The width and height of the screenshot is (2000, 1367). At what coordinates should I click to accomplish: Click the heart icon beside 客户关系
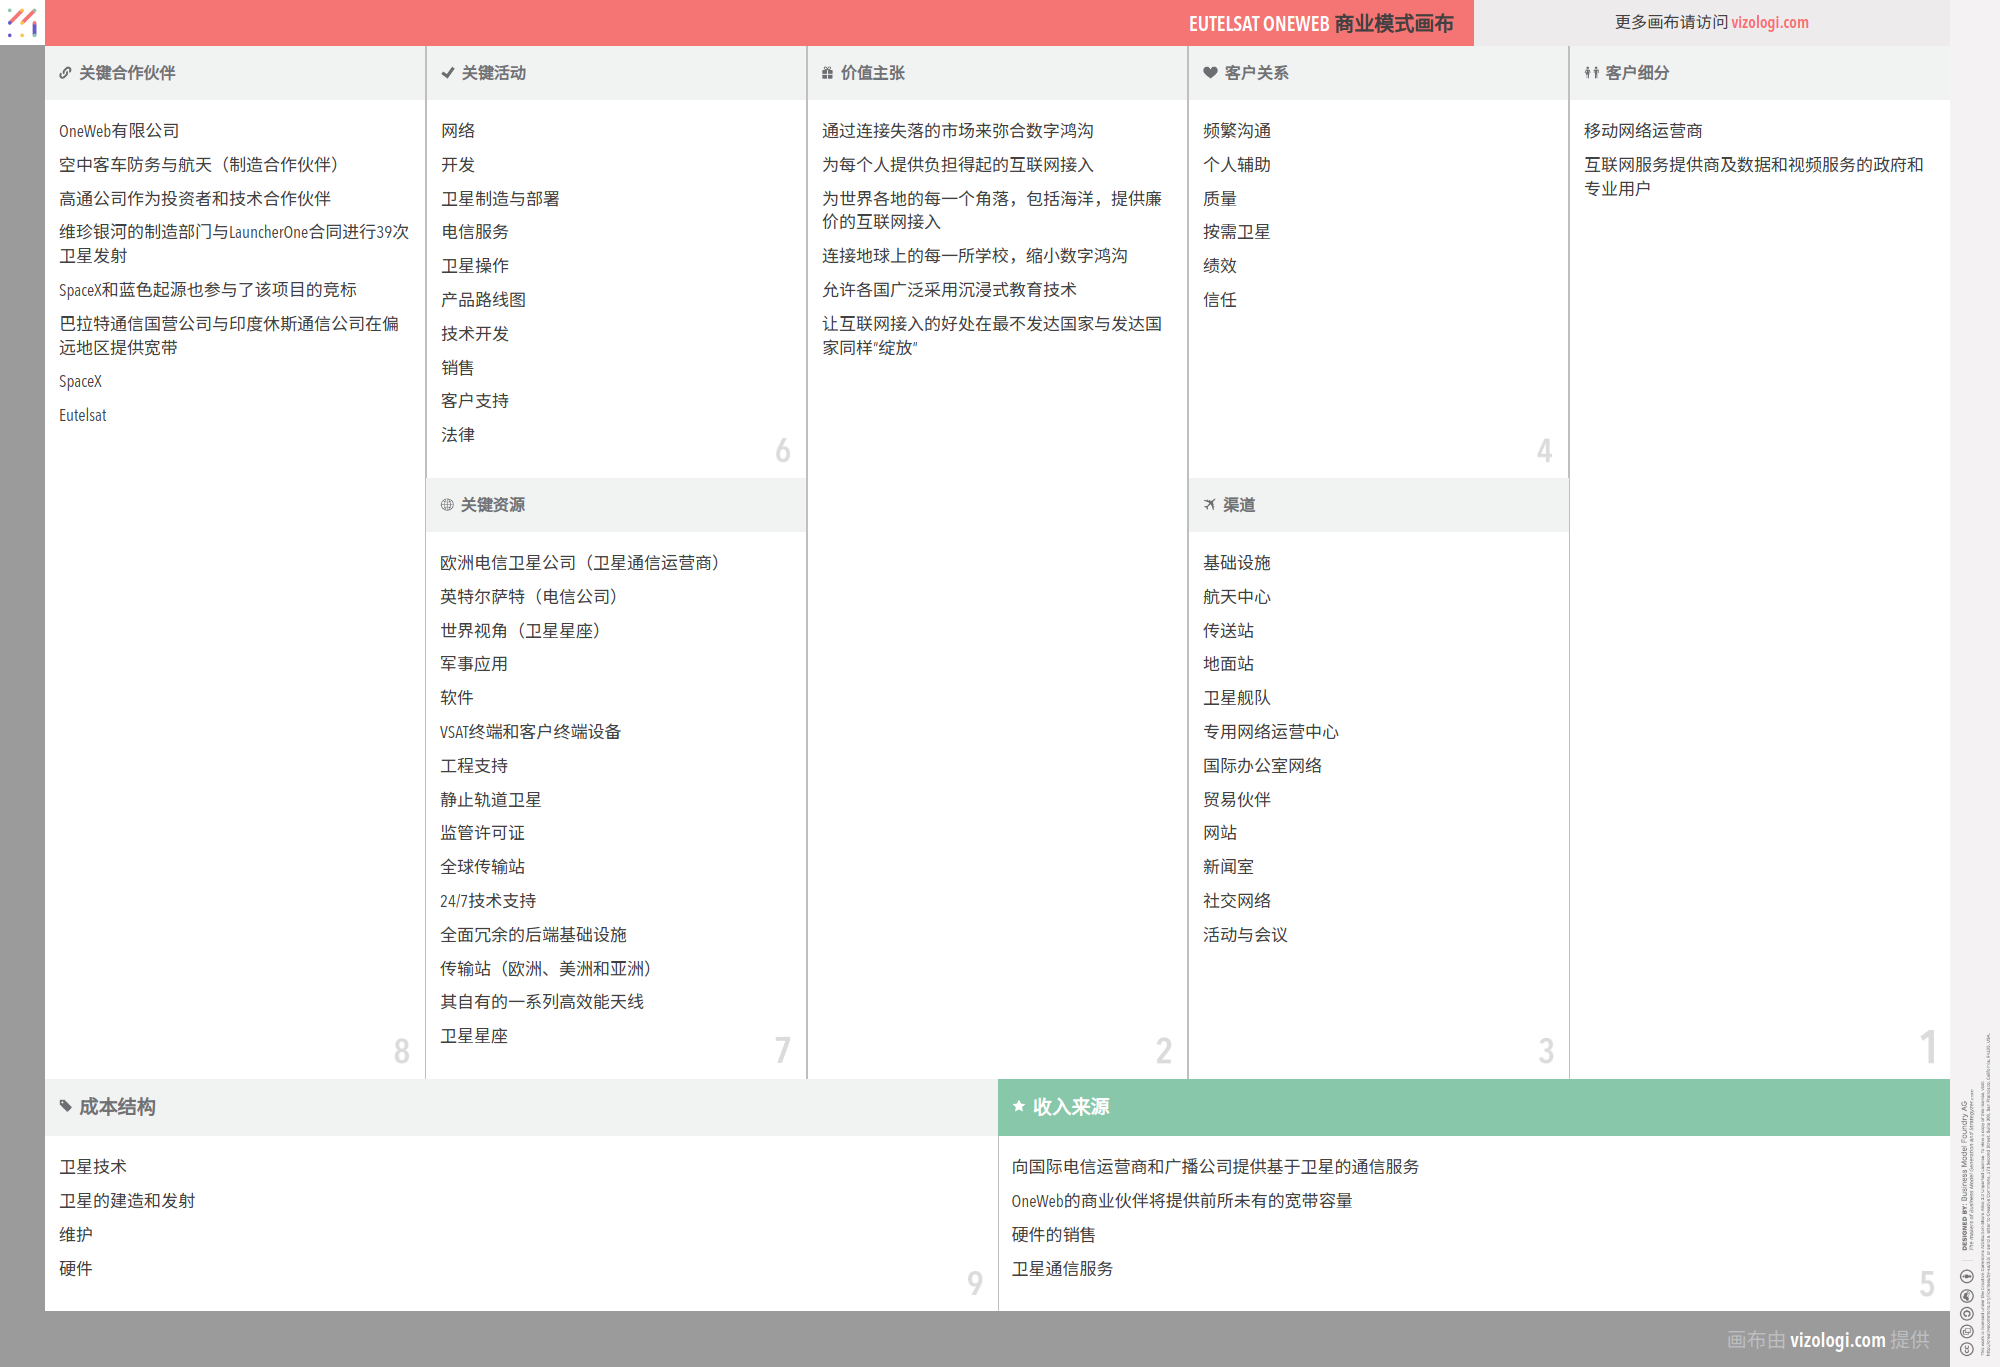point(1210,73)
